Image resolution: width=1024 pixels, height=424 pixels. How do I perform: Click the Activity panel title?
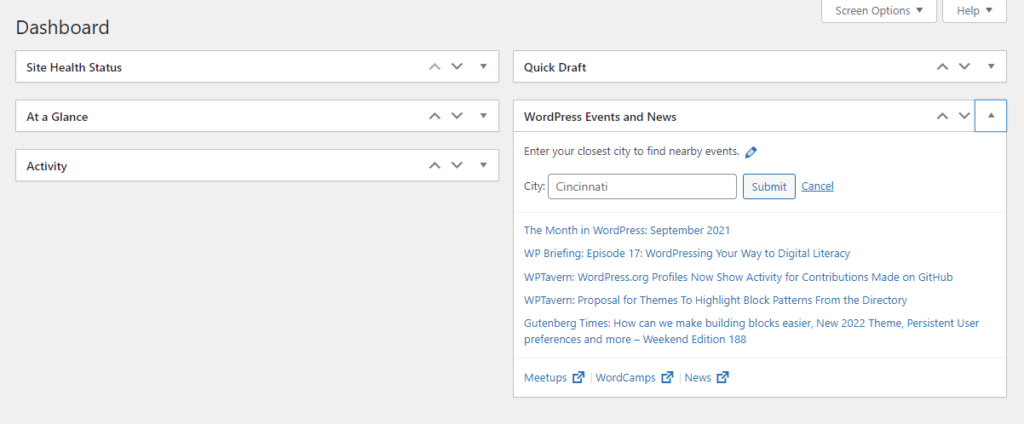click(46, 167)
